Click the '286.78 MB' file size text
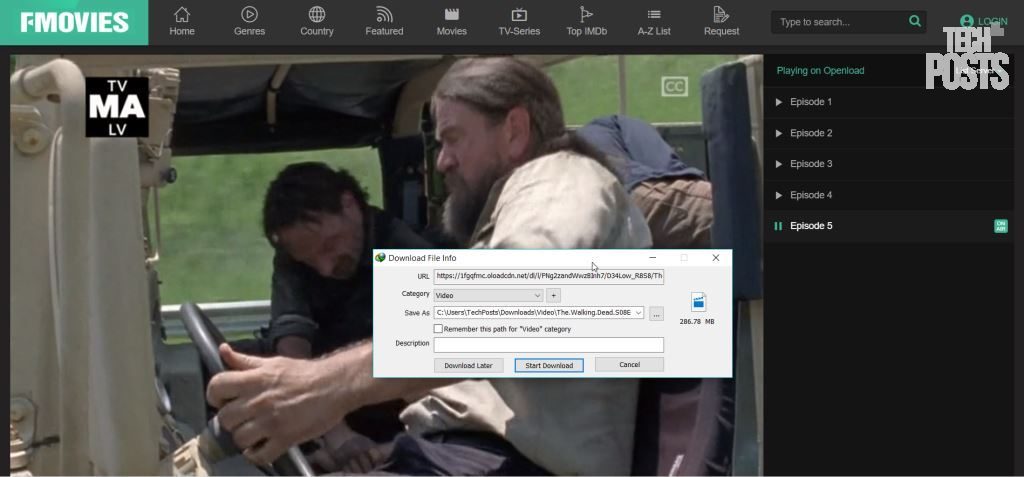The image size is (1024, 477). 697,321
